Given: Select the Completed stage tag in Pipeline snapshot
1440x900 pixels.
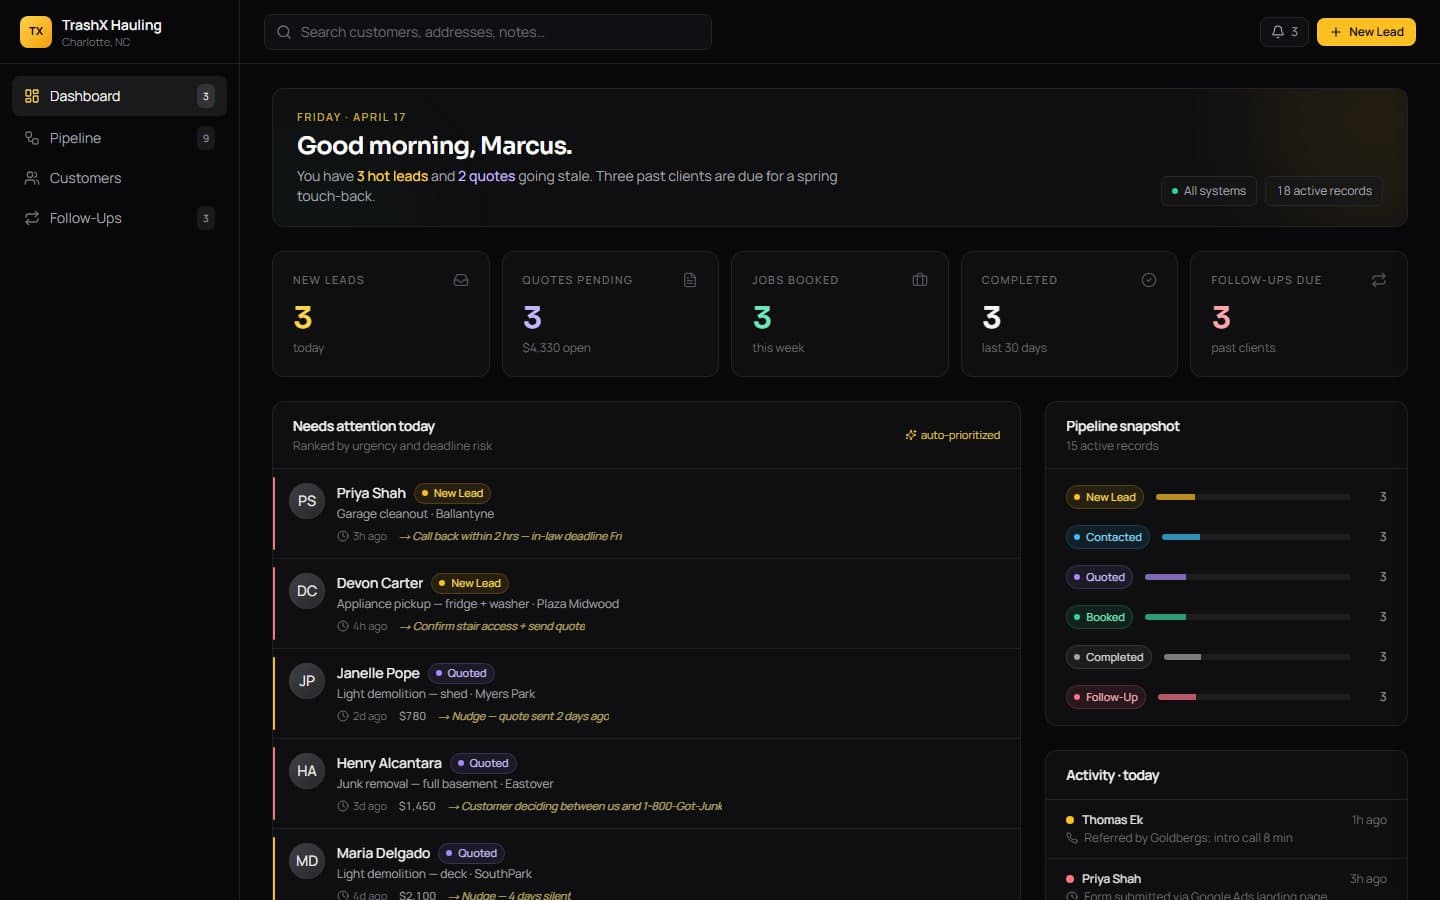Looking at the screenshot, I should (x=1108, y=657).
